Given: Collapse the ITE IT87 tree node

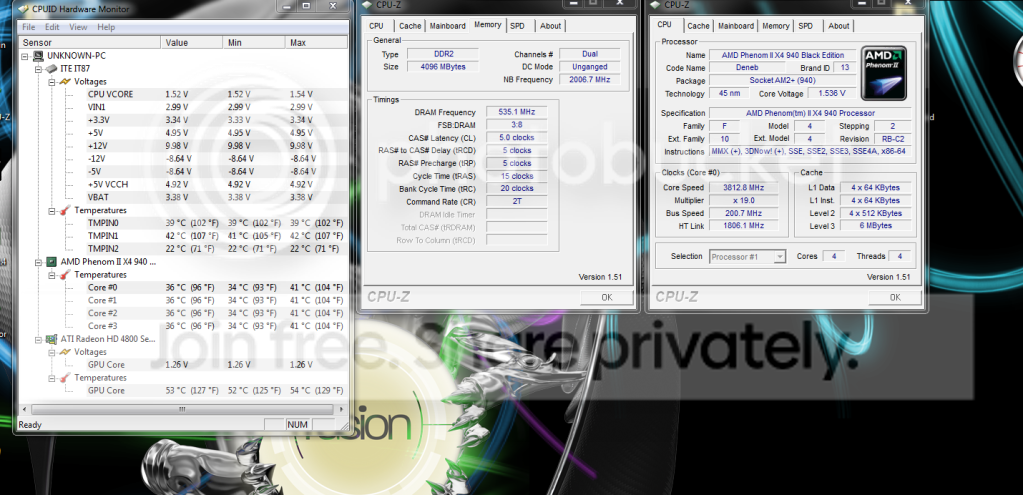Looking at the screenshot, I should click(38, 69).
